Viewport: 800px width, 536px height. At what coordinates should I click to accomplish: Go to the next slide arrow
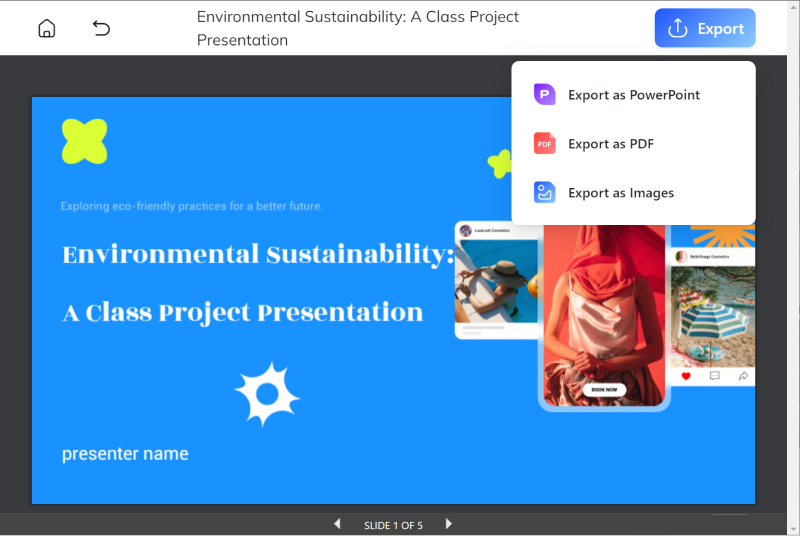(x=449, y=524)
